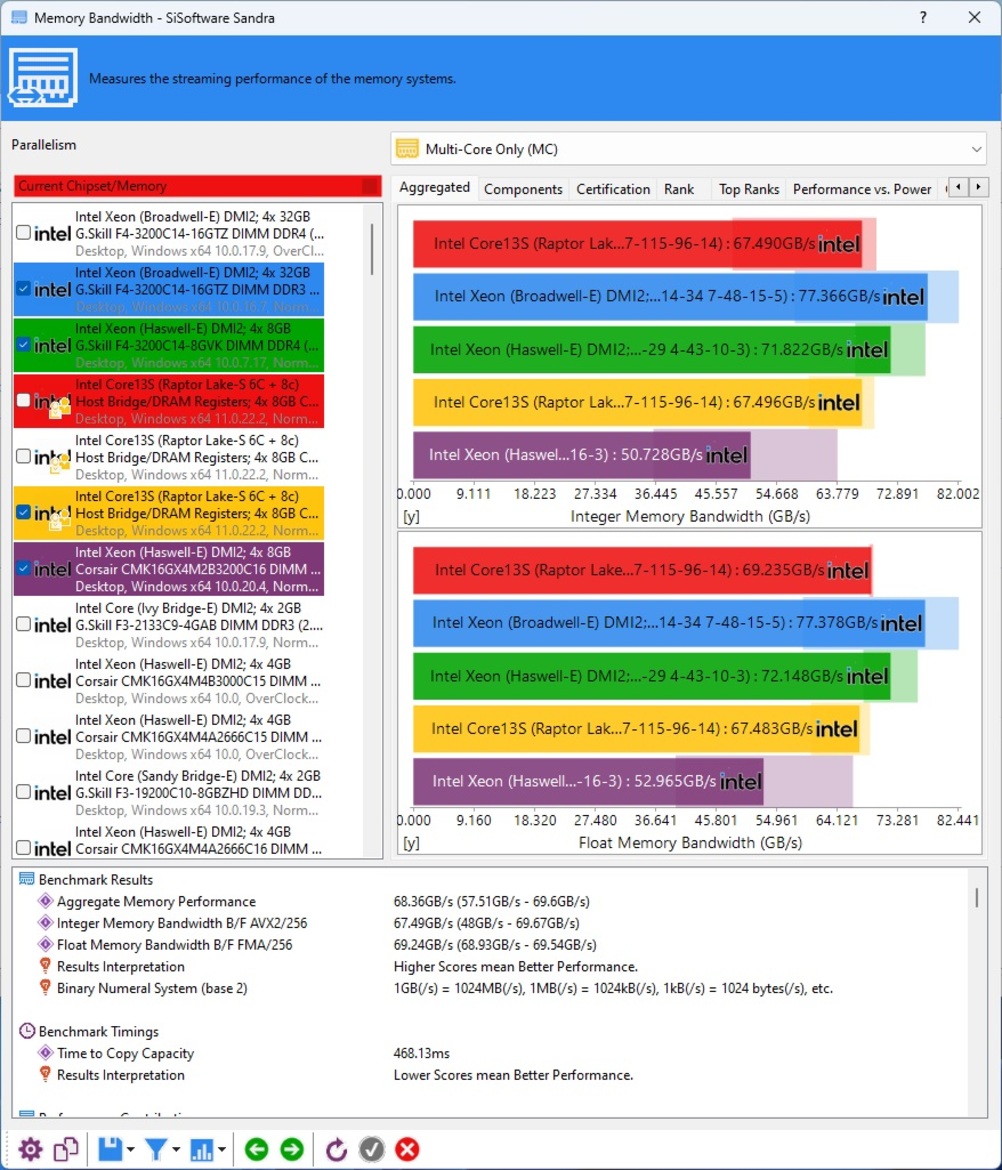This screenshot has height=1170, width=1002.
Task: Switch to the Components tab
Action: coord(523,190)
